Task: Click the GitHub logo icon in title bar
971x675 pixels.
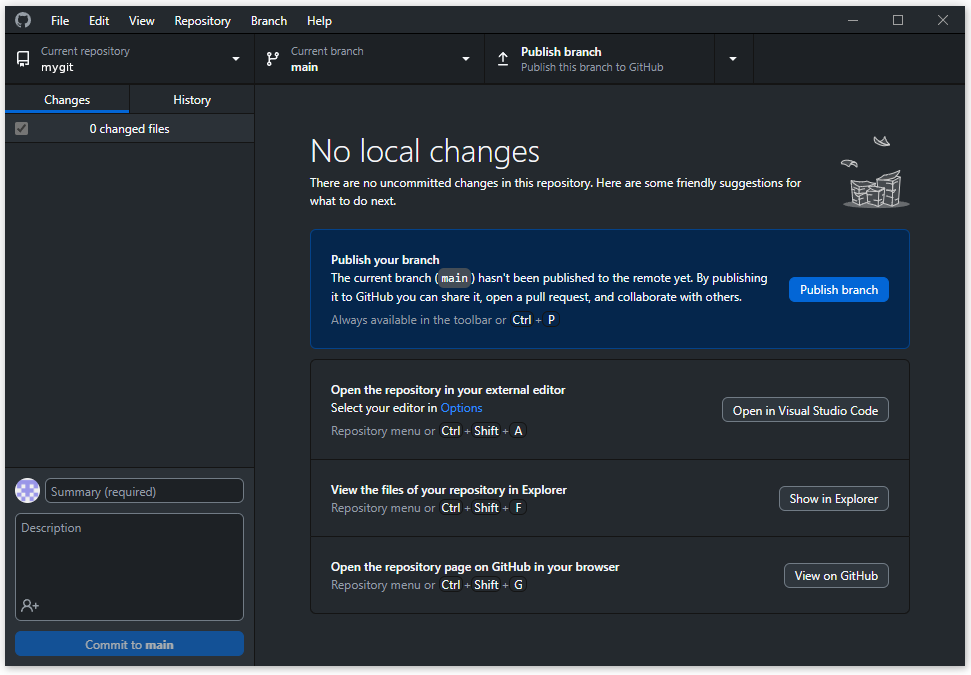Action: [x=23, y=20]
